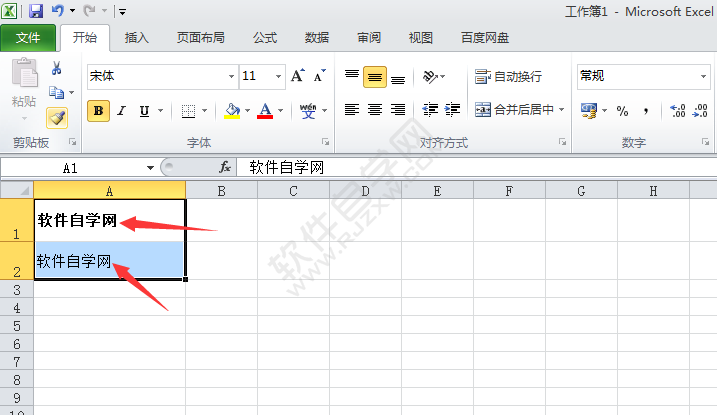Click Increase Decimal icon
The height and width of the screenshot is (415, 717).
point(677,111)
